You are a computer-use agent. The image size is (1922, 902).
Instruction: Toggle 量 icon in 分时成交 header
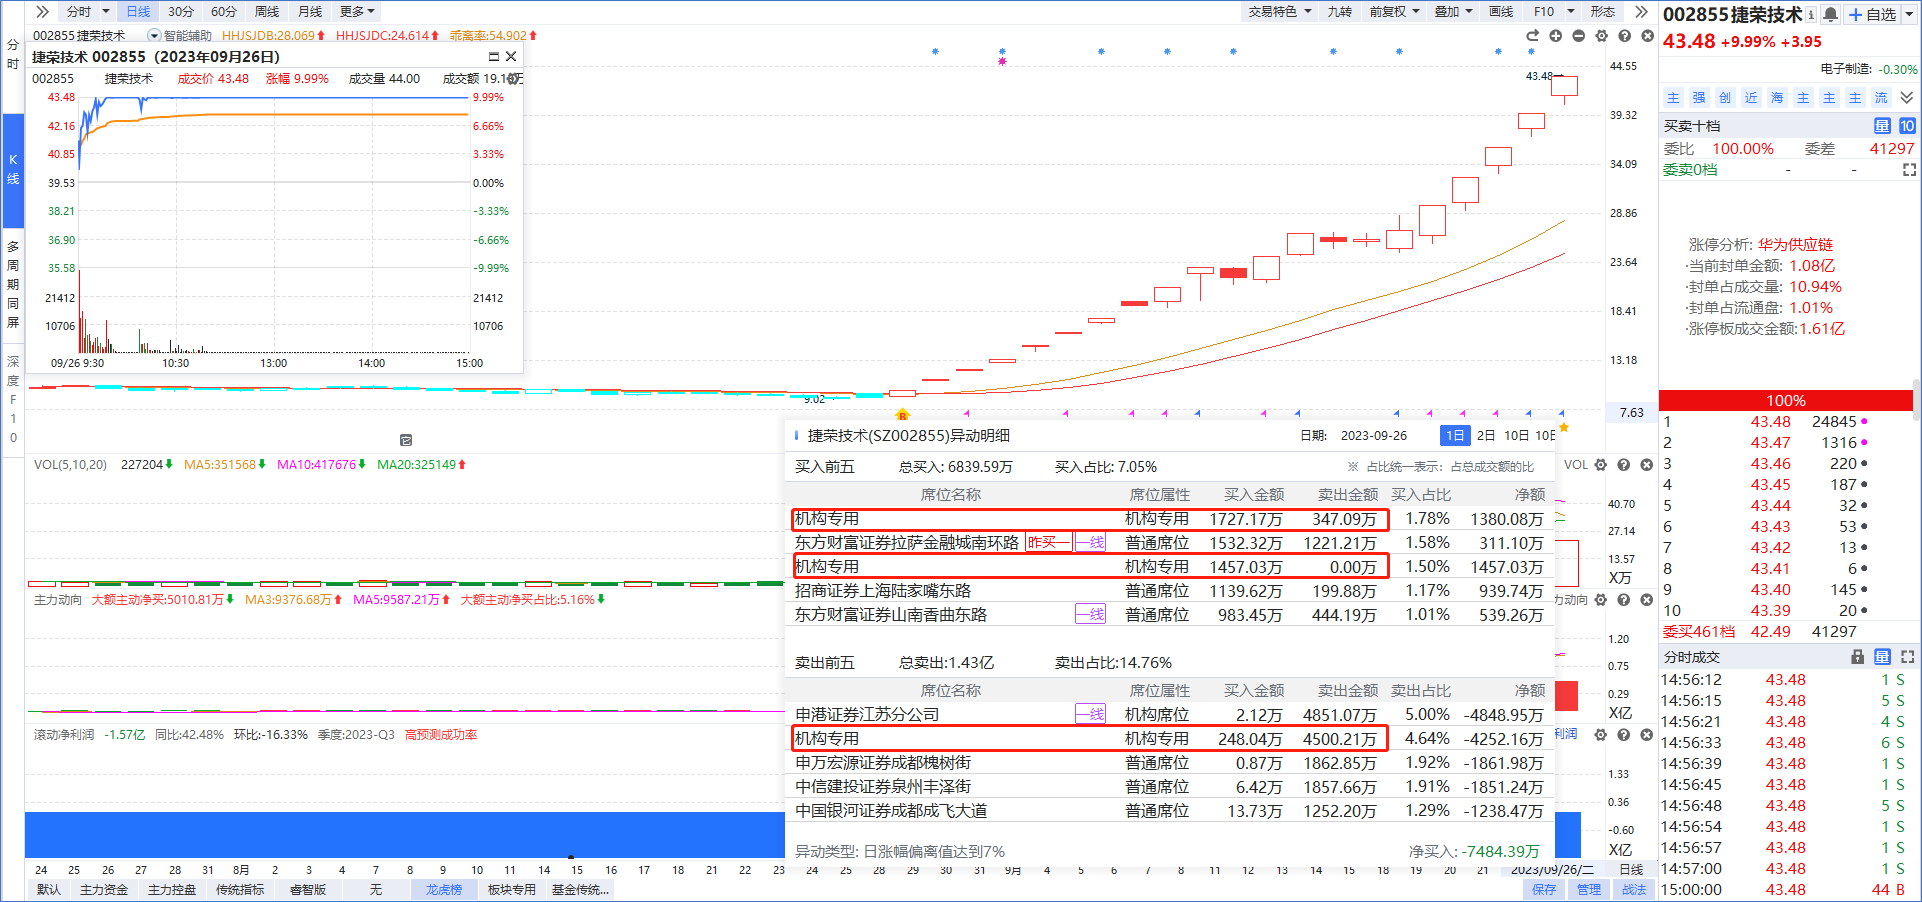(x=1882, y=657)
